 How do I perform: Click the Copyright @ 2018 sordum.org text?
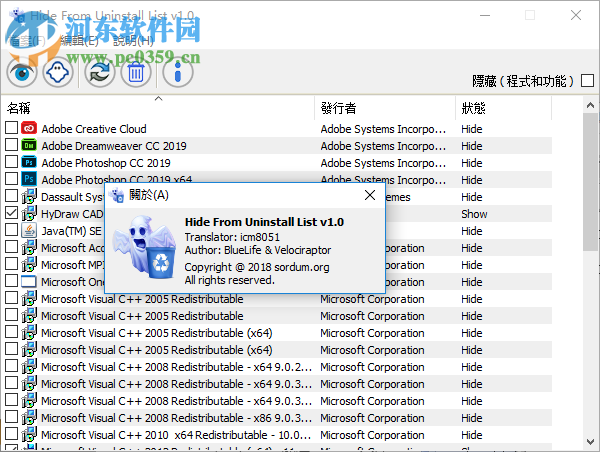(257, 267)
